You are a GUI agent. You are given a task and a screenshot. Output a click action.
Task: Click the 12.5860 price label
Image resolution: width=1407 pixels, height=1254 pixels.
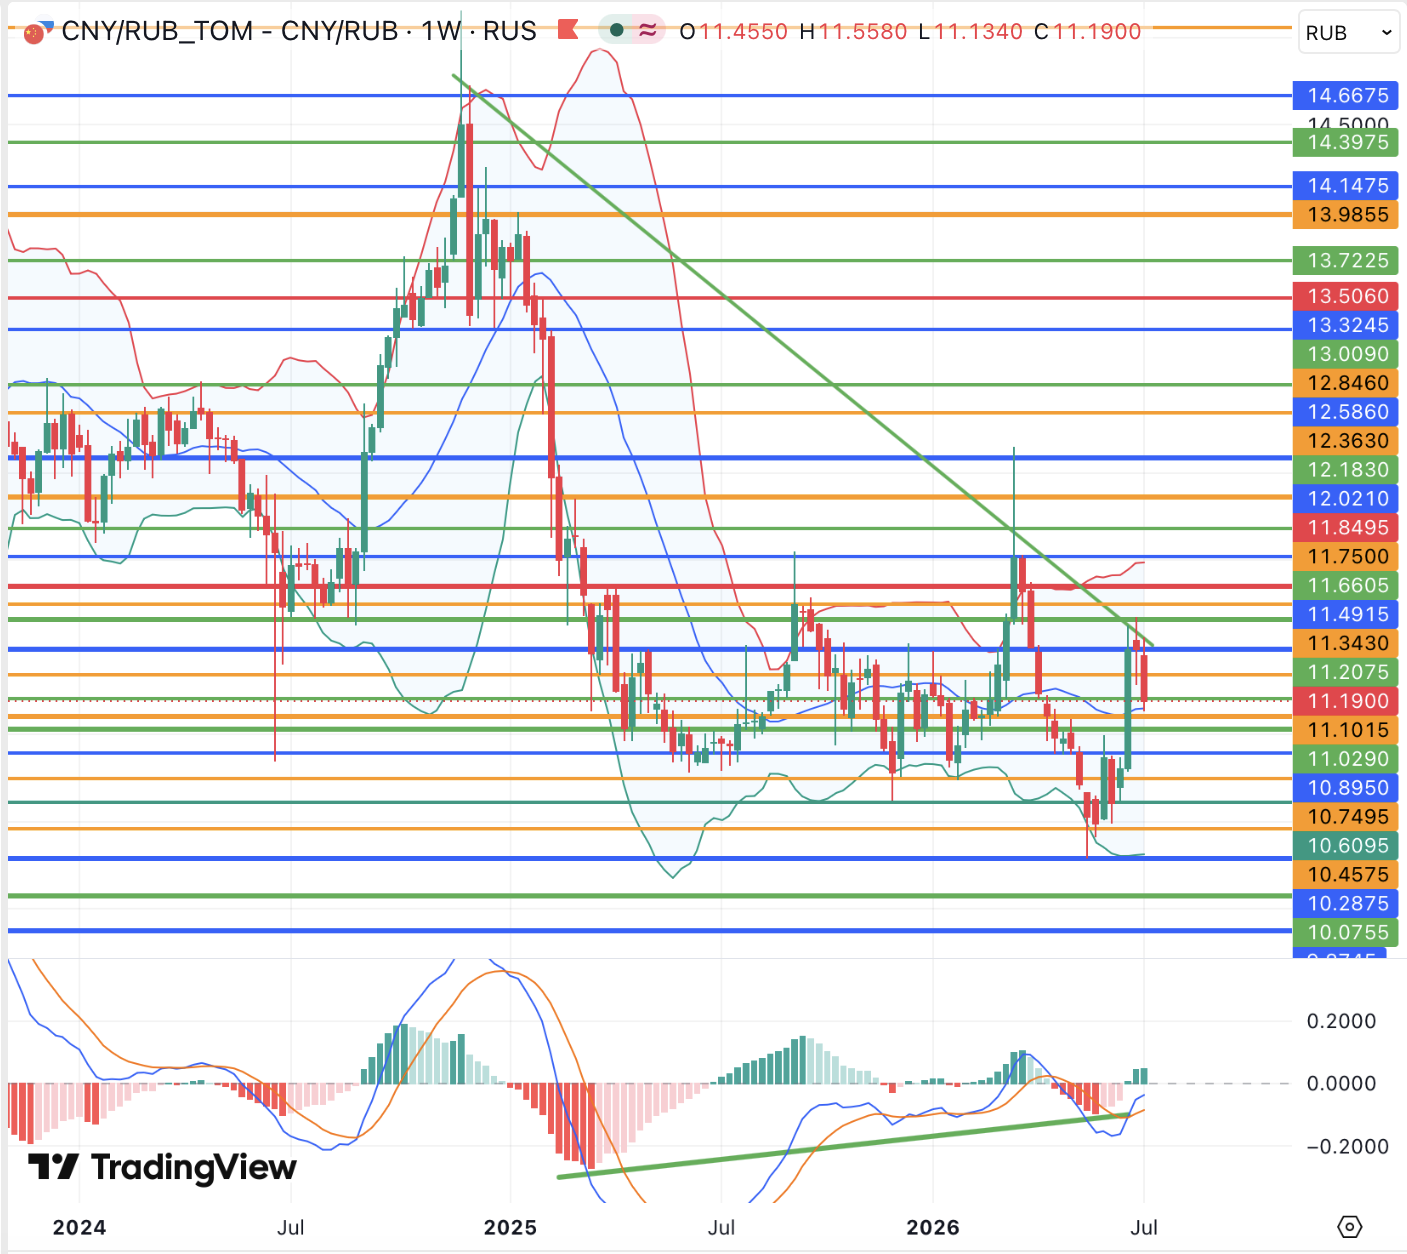(x=1346, y=412)
